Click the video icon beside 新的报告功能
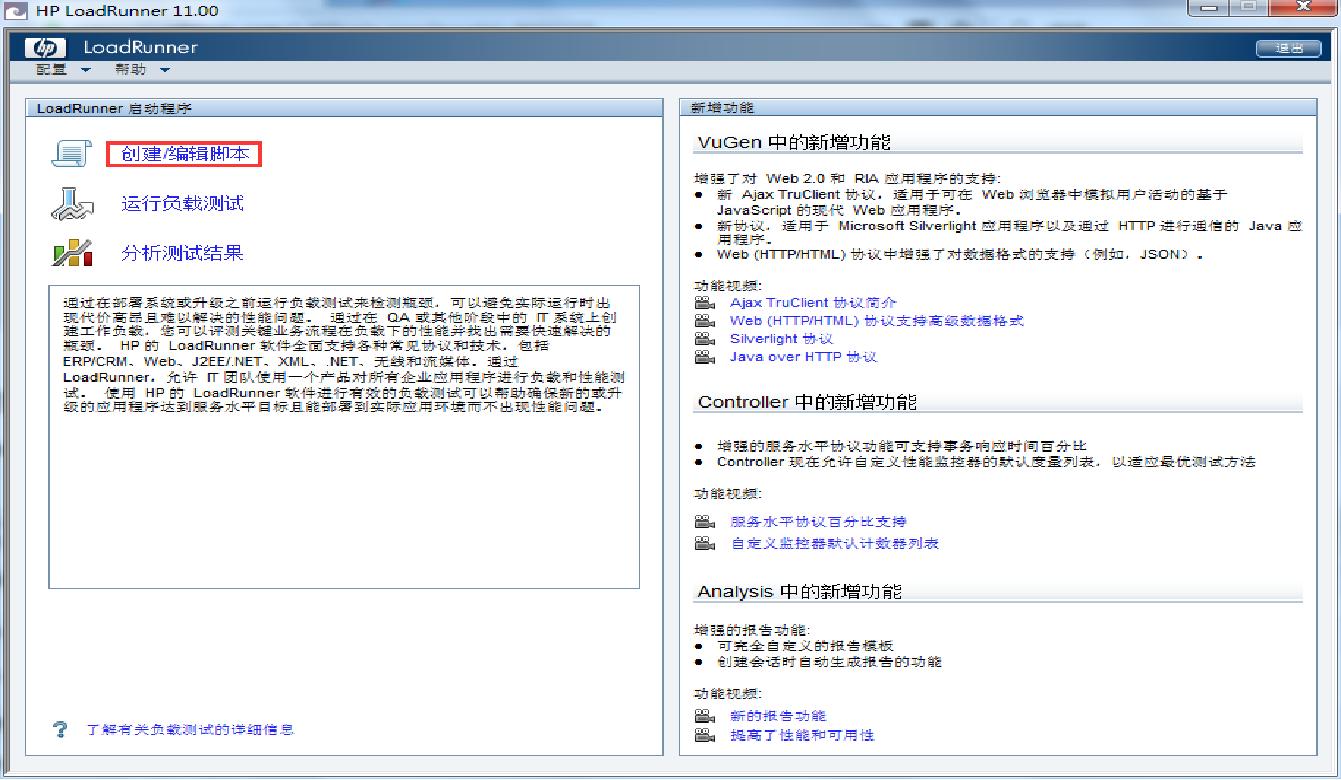1341x780 pixels. pyautogui.click(x=707, y=716)
